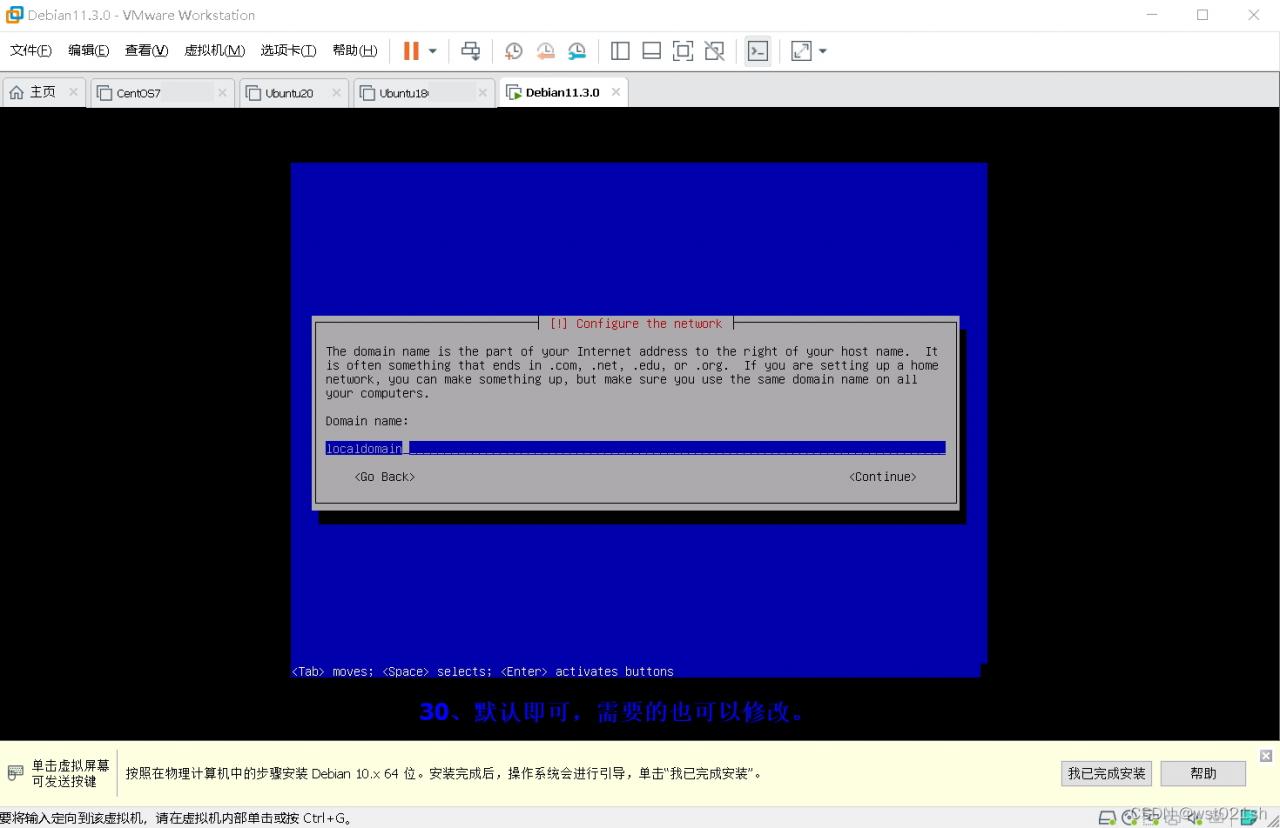Open the 帮助(H) menu in the menu bar
Image resolution: width=1280 pixels, height=828 pixels.
point(354,51)
